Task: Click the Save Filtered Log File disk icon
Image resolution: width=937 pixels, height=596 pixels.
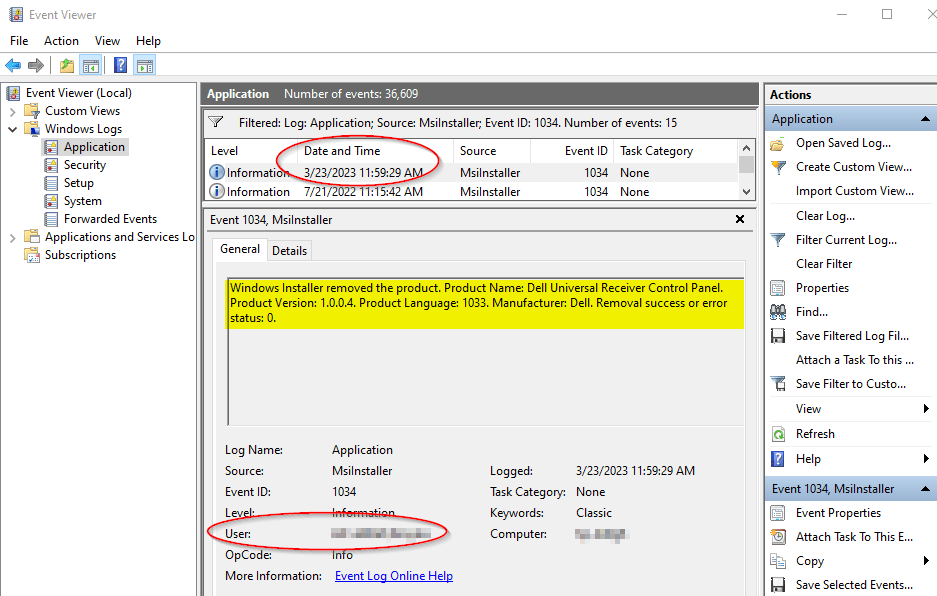Action: (x=778, y=336)
